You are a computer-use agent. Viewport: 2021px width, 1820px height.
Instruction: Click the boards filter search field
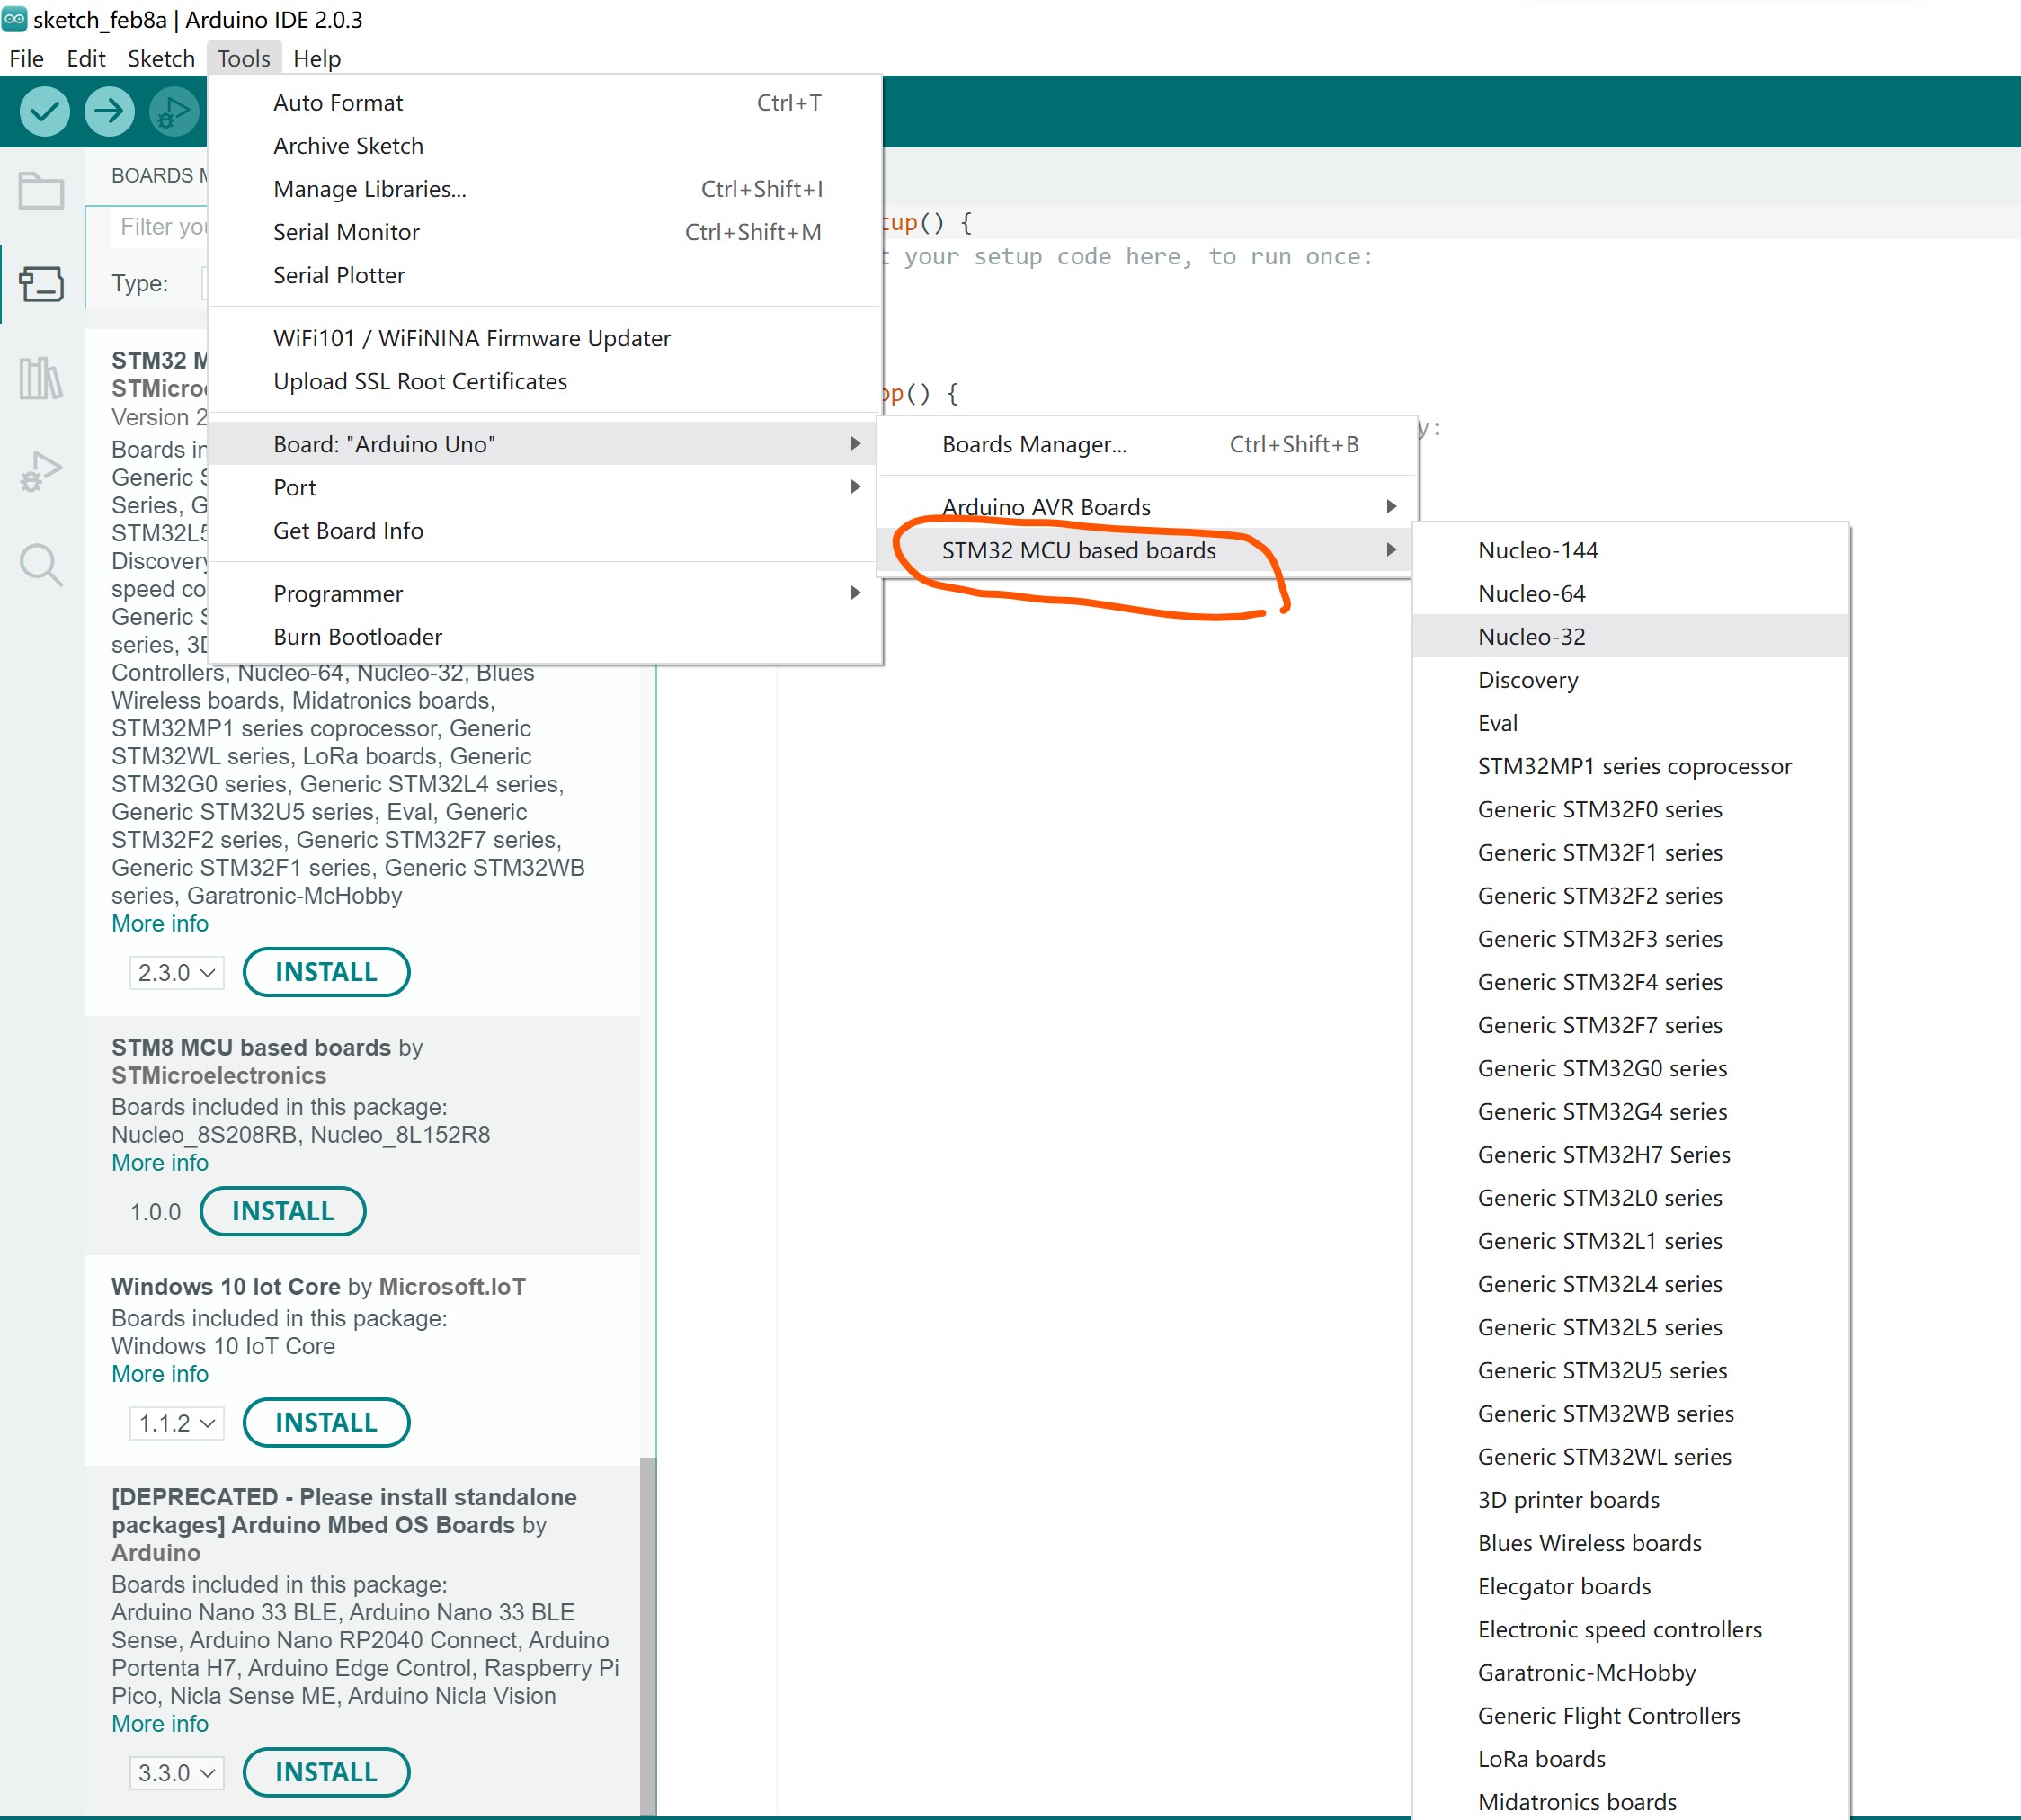160,227
